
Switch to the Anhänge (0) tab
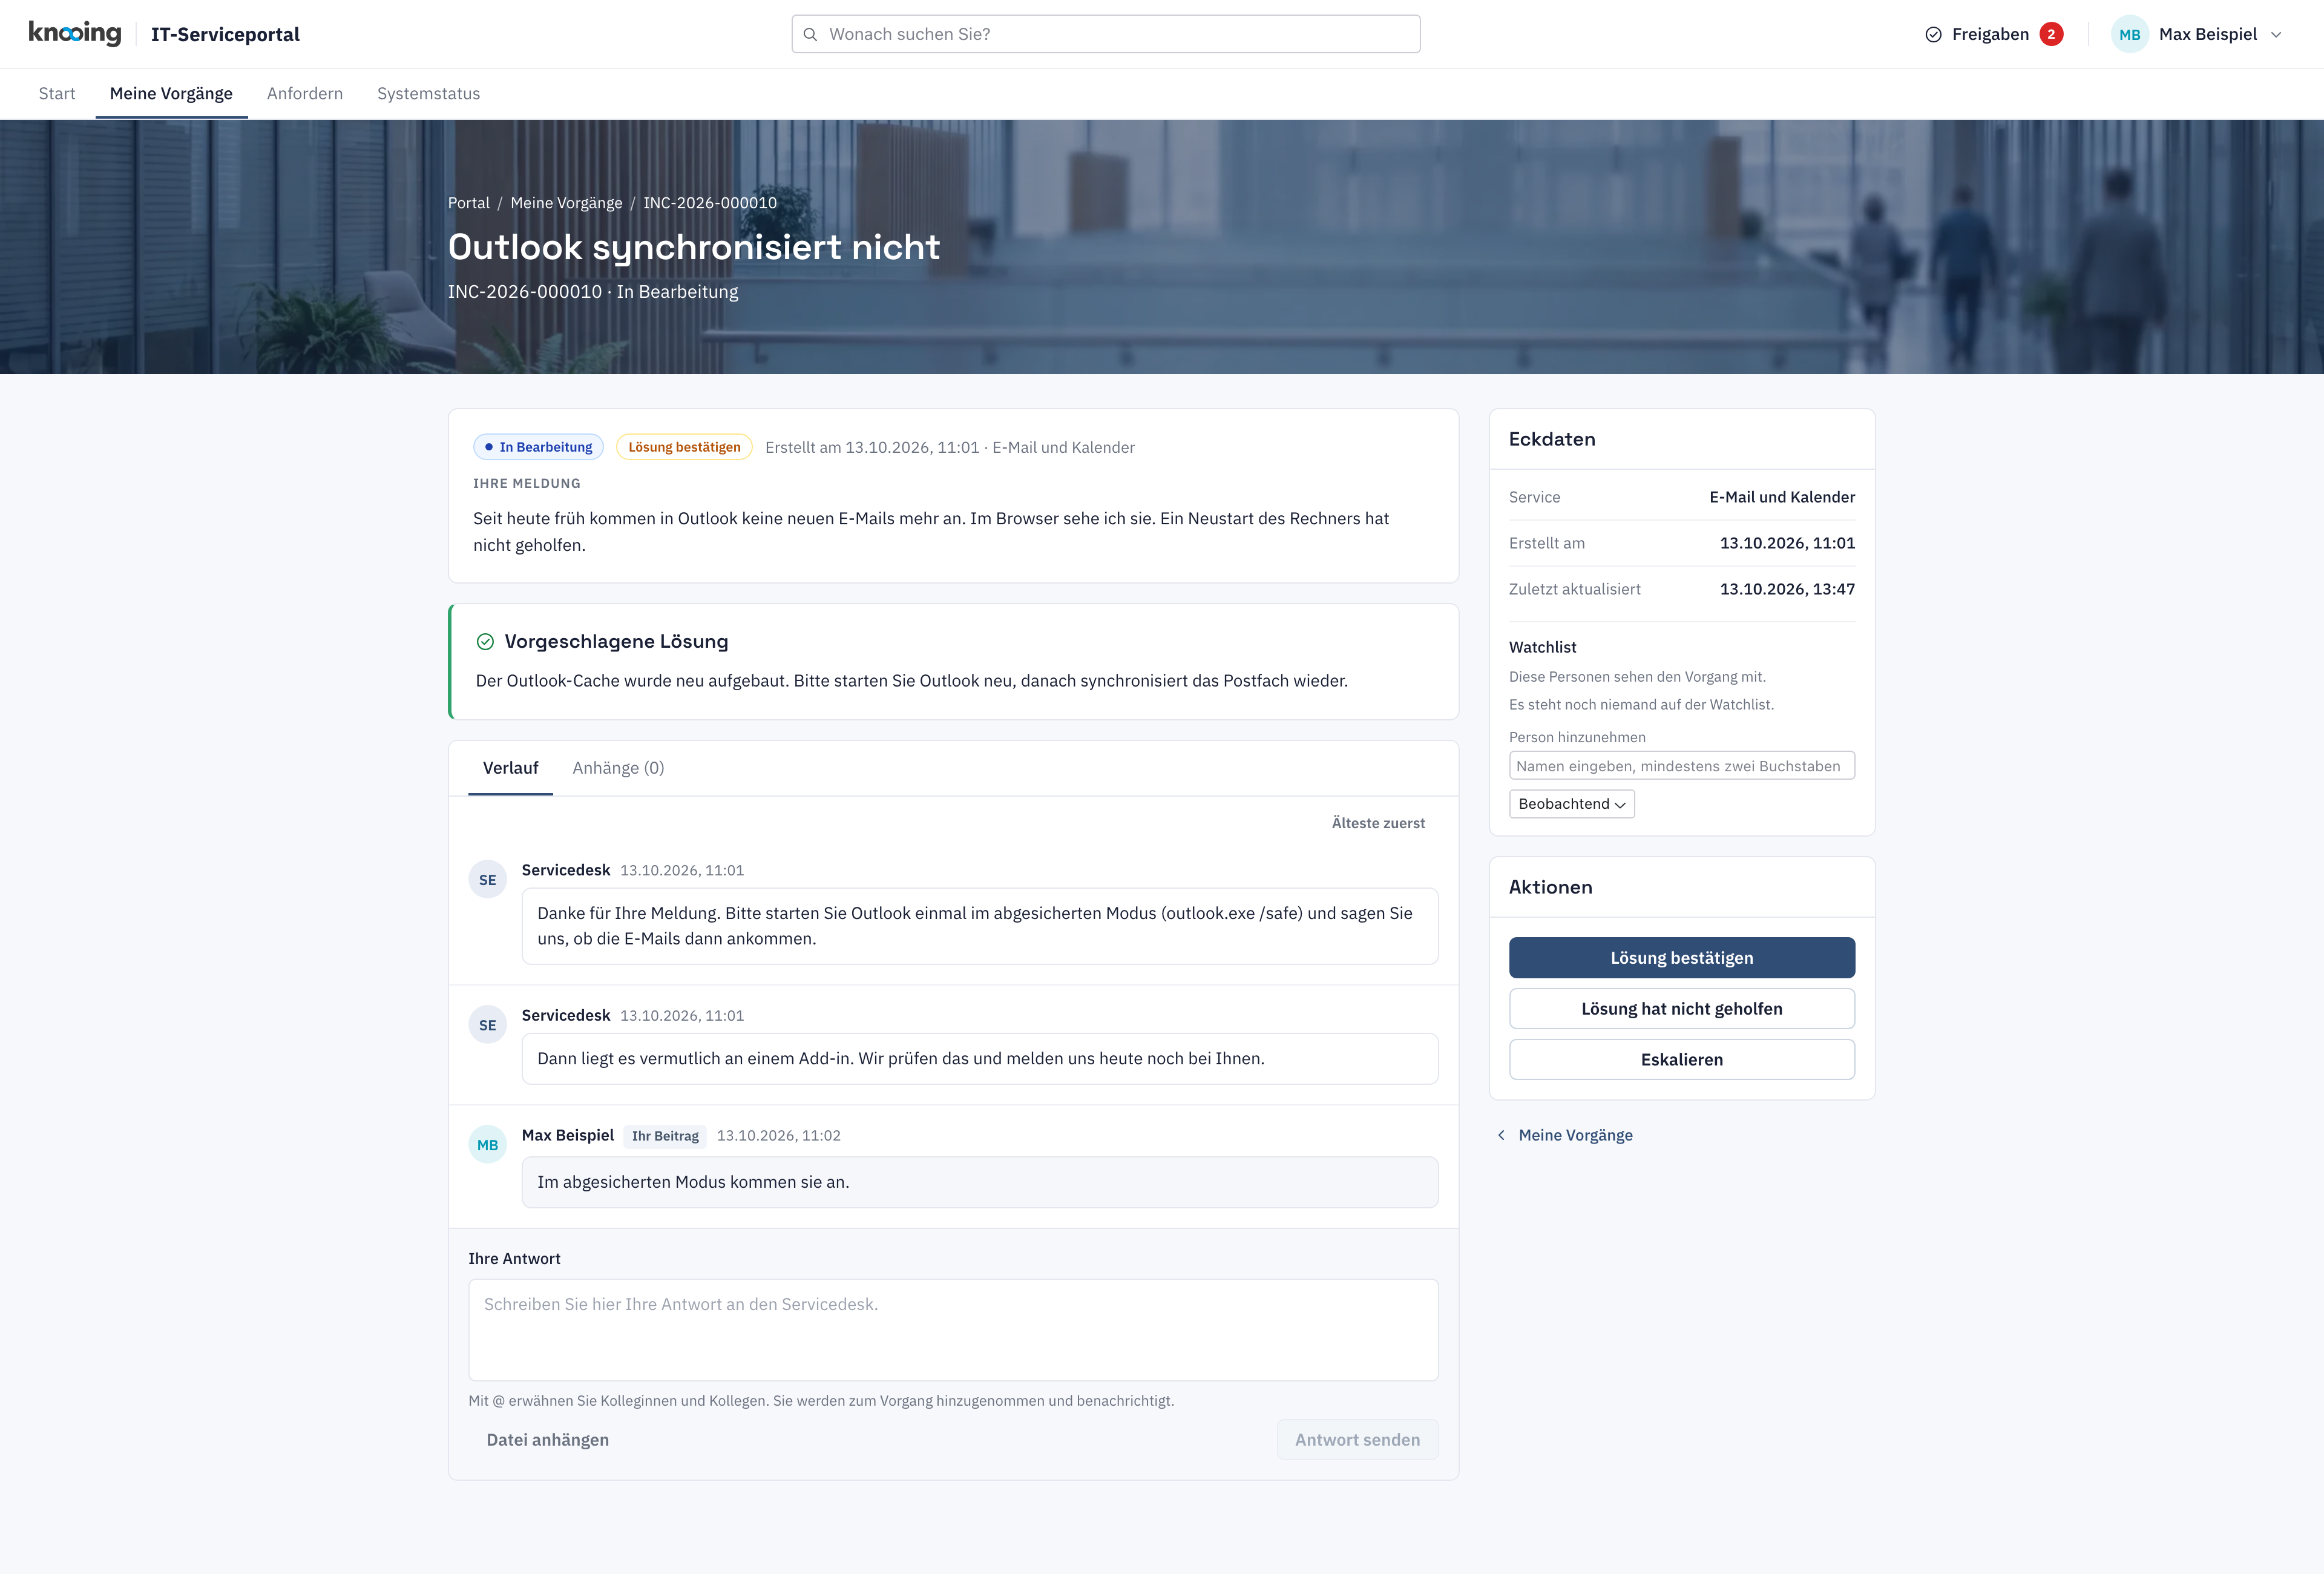tap(618, 768)
